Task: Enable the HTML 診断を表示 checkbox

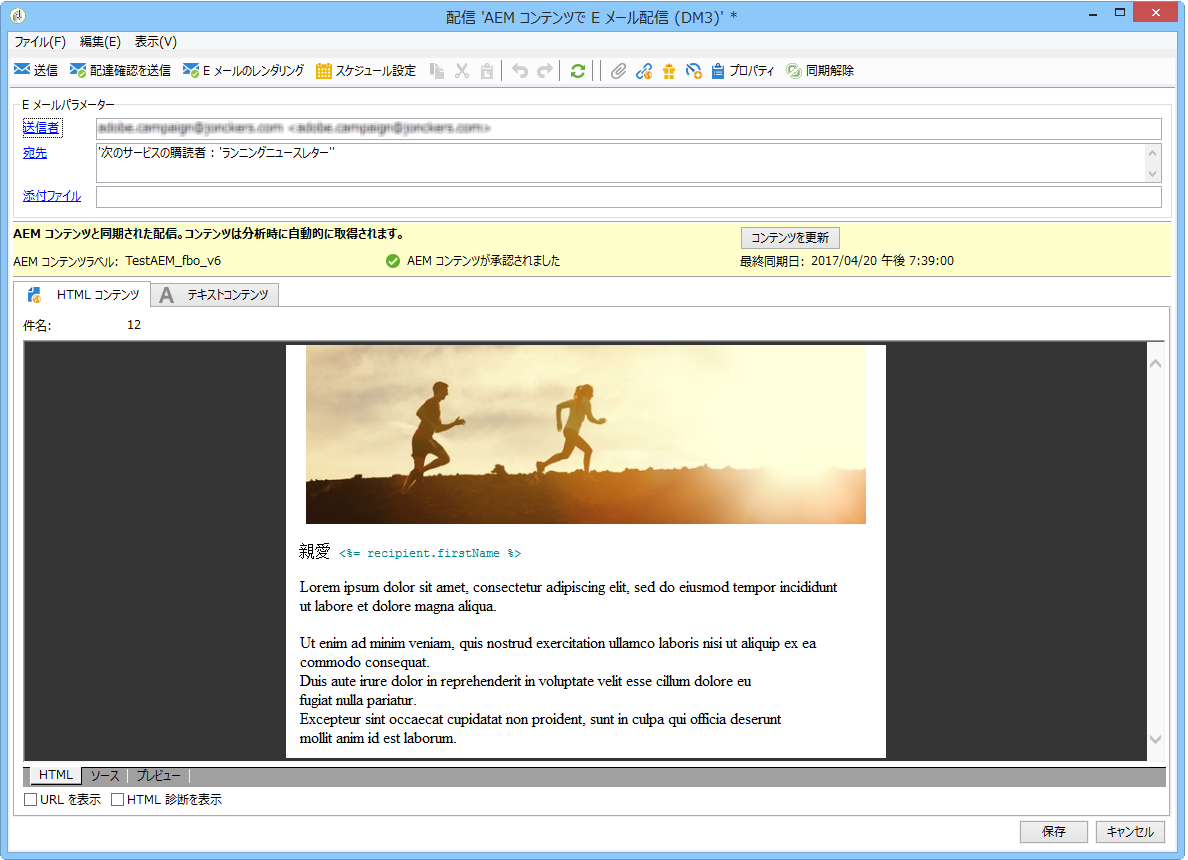Action: [x=117, y=799]
